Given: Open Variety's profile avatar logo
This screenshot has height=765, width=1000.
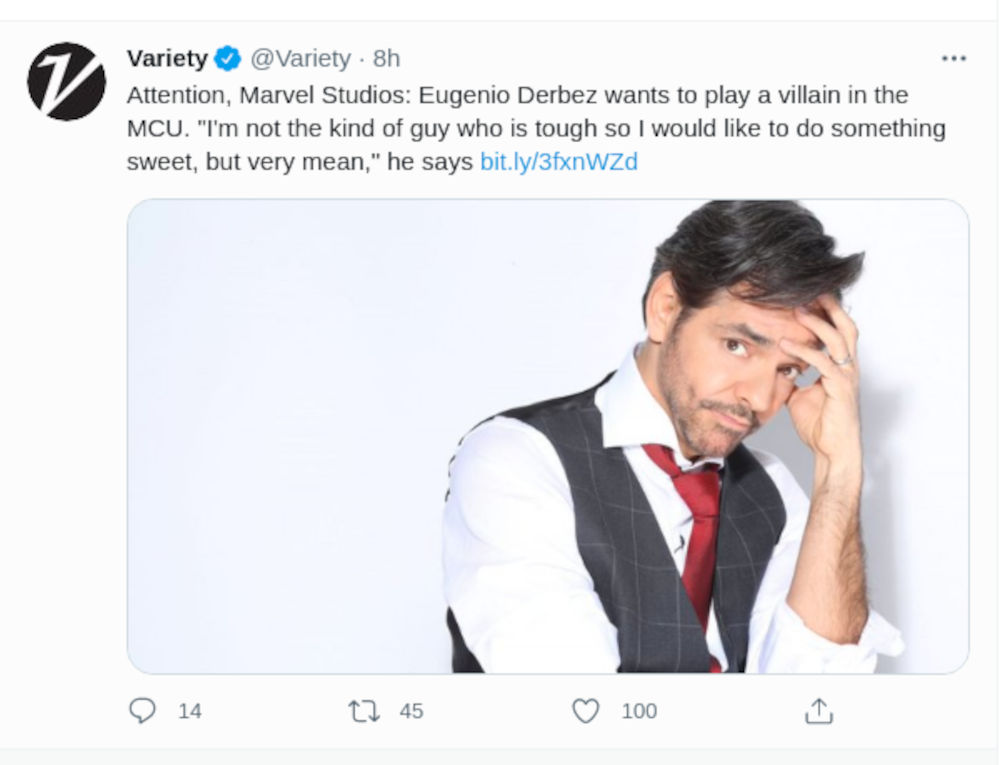Looking at the screenshot, I should [x=66, y=82].
